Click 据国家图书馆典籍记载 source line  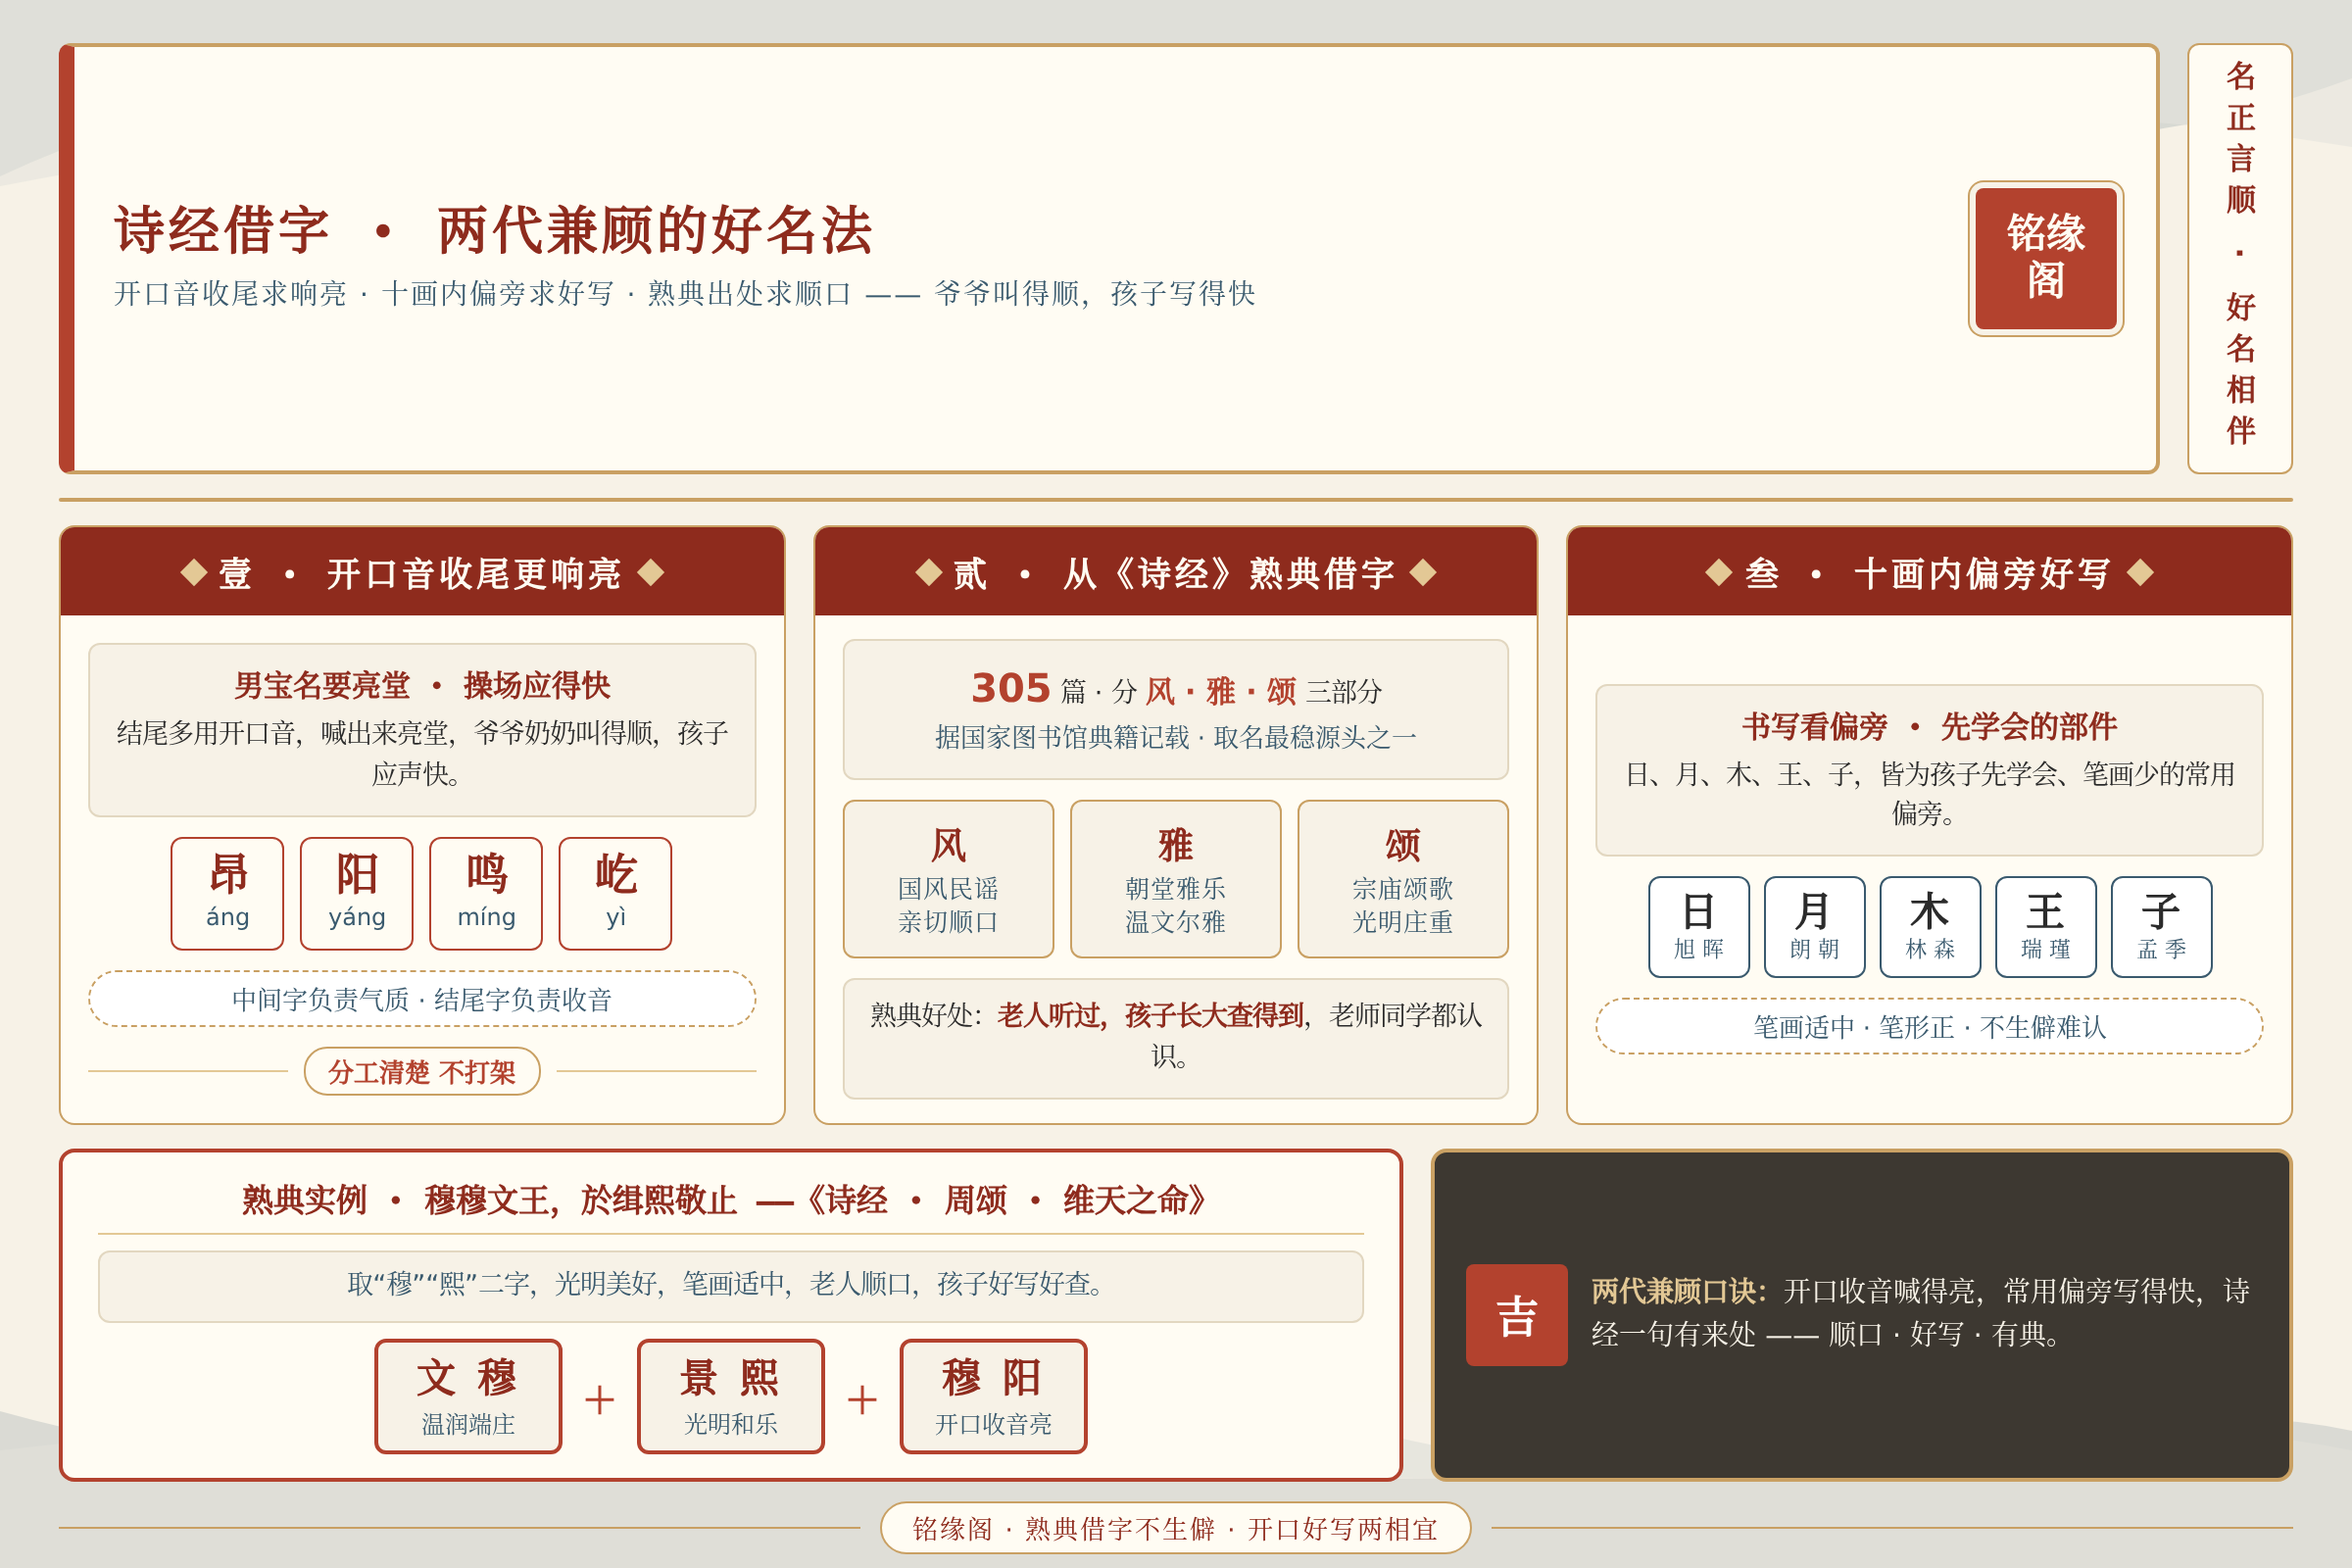1175,737
